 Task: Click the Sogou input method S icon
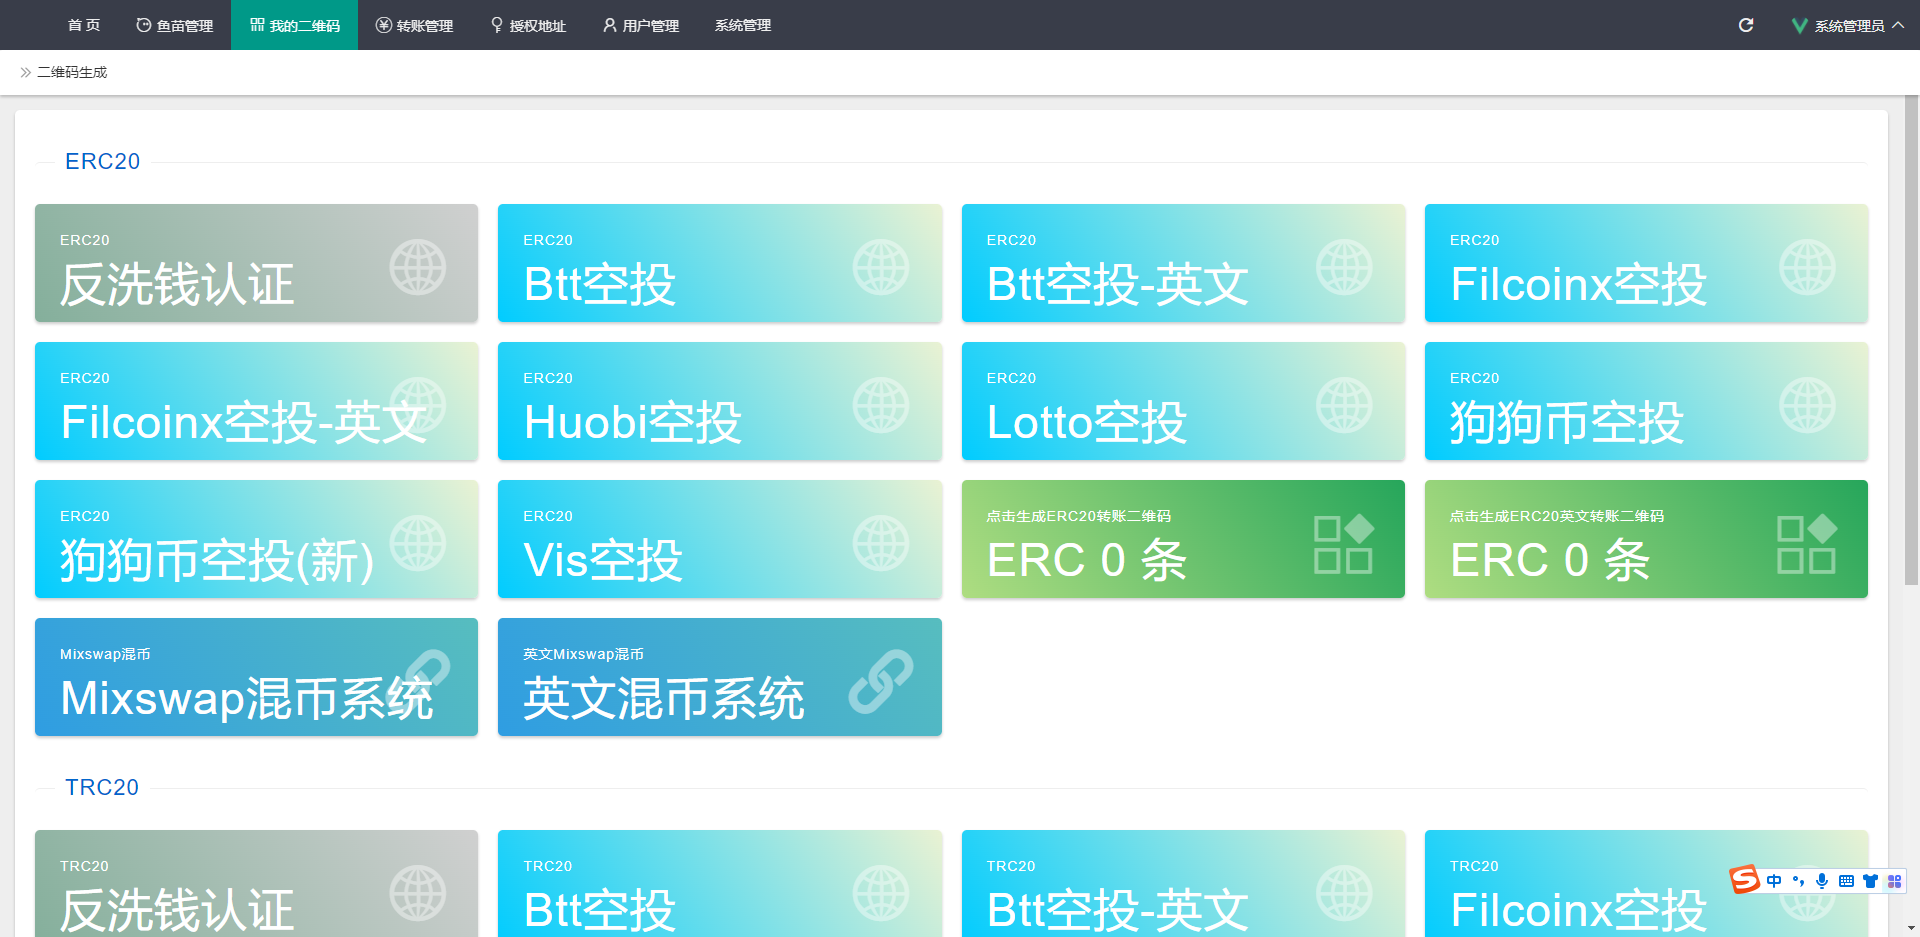[1745, 880]
